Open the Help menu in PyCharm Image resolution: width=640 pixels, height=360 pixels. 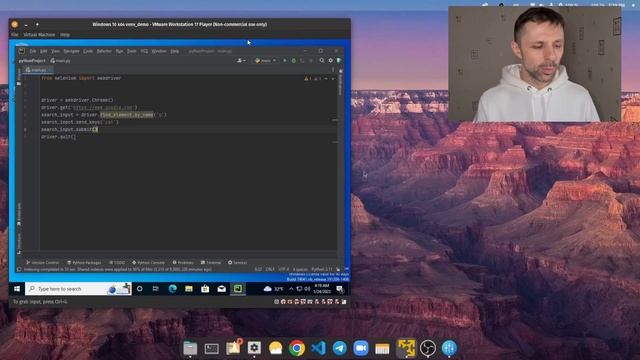175,51
